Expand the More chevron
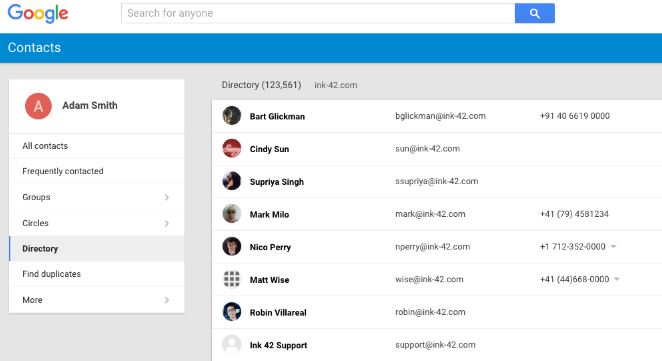The width and height of the screenshot is (662, 361). click(x=167, y=300)
